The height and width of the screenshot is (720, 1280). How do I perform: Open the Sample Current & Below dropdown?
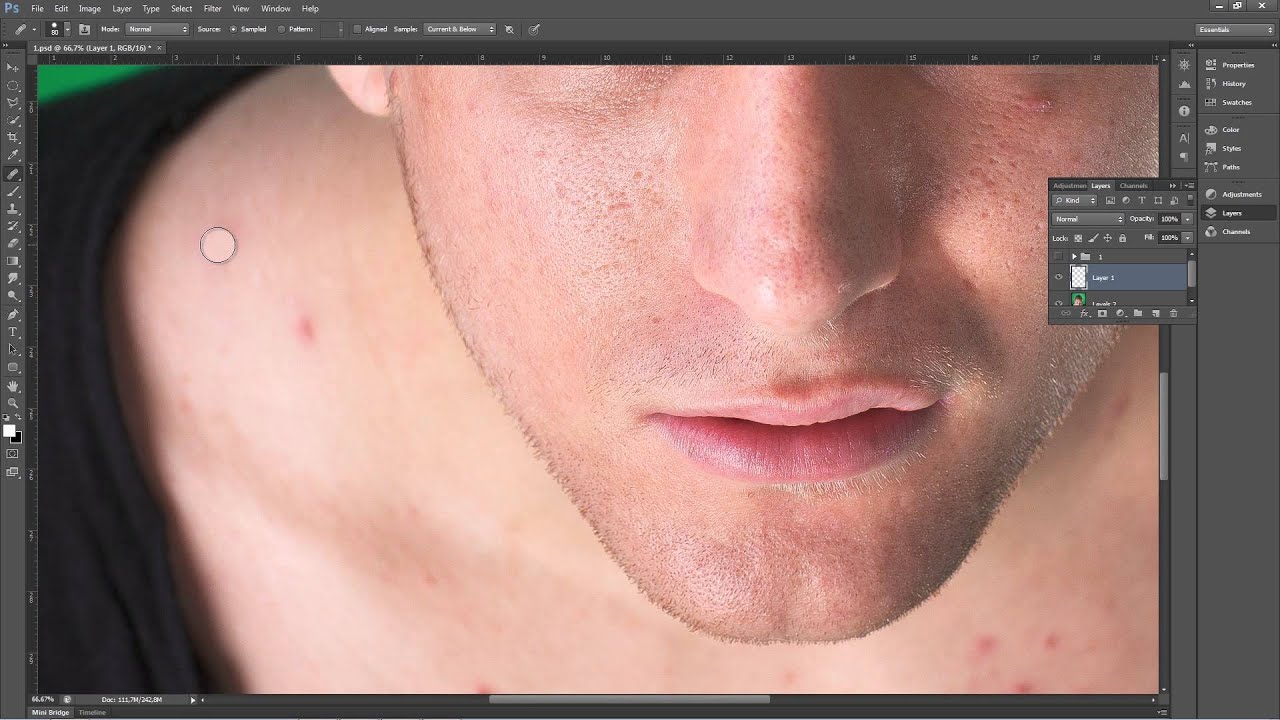tap(459, 29)
